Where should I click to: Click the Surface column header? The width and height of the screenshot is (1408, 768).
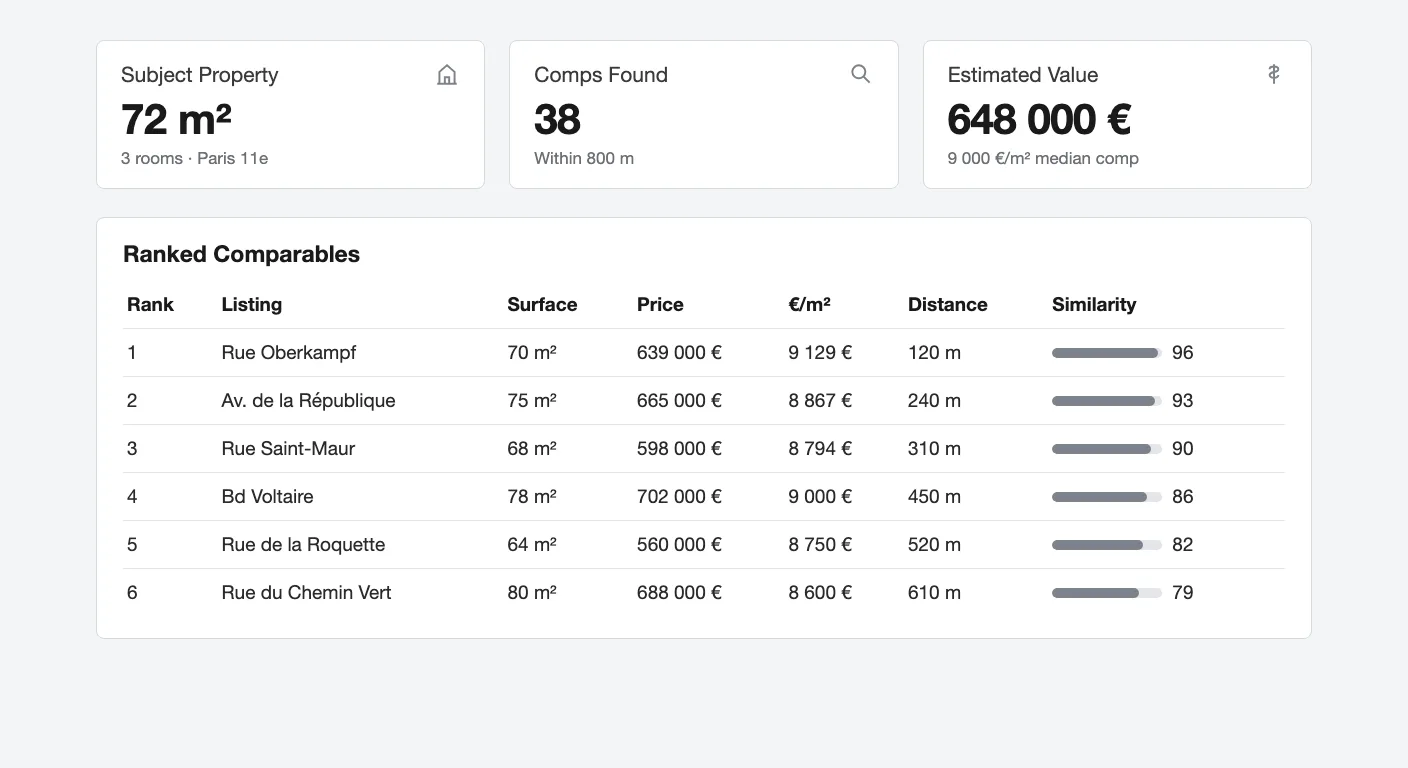coord(542,305)
